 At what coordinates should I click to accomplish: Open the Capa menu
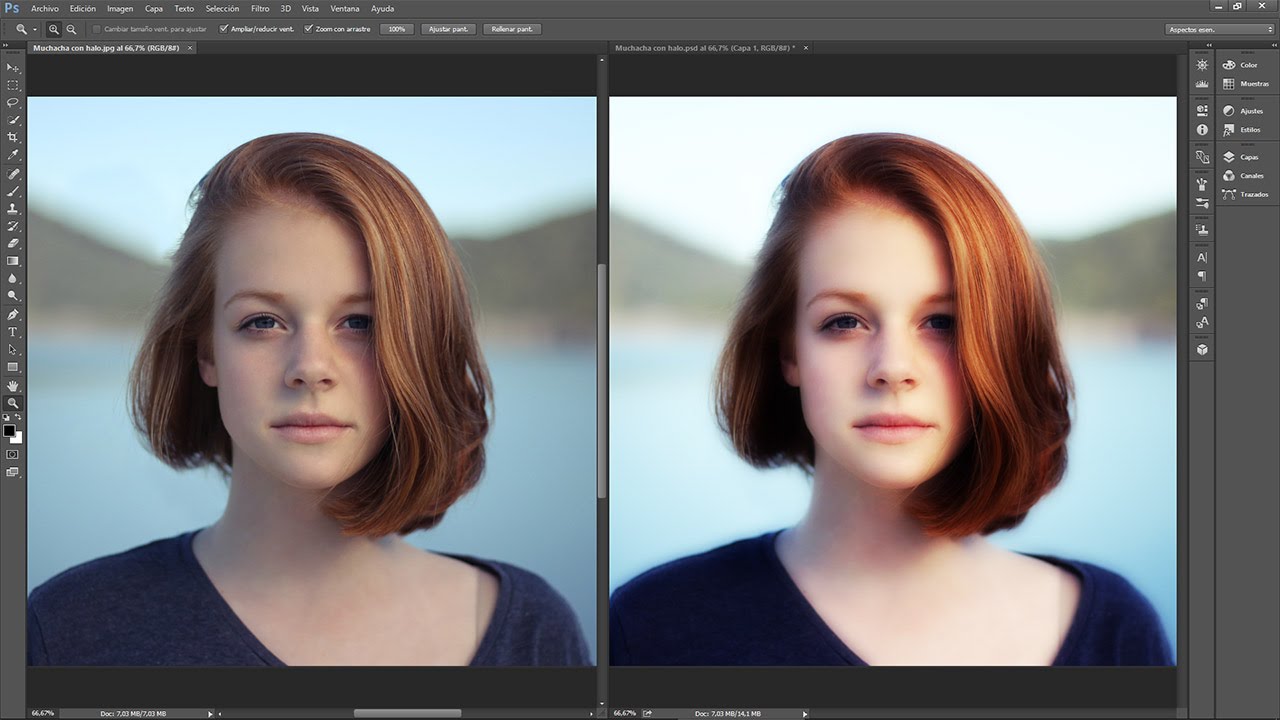(x=153, y=8)
